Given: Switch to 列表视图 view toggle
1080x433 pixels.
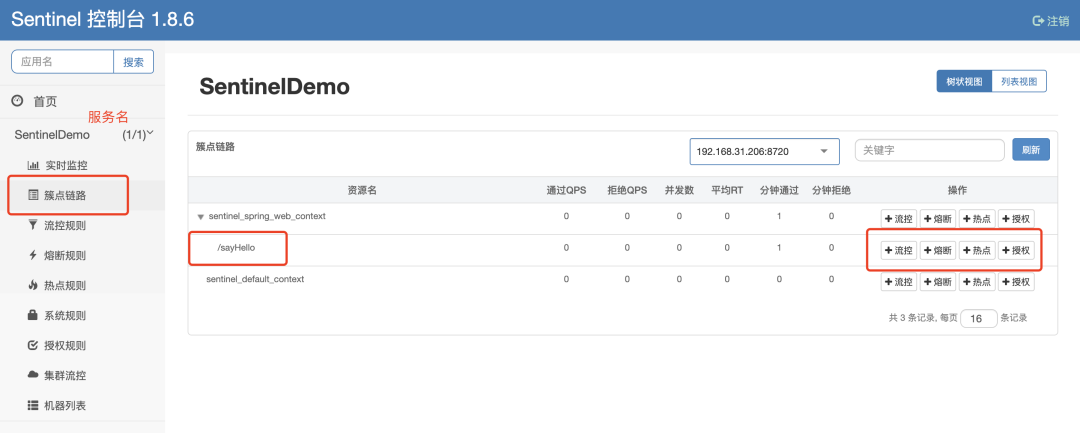Looking at the screenshot, I should (x=1019, y=81).
